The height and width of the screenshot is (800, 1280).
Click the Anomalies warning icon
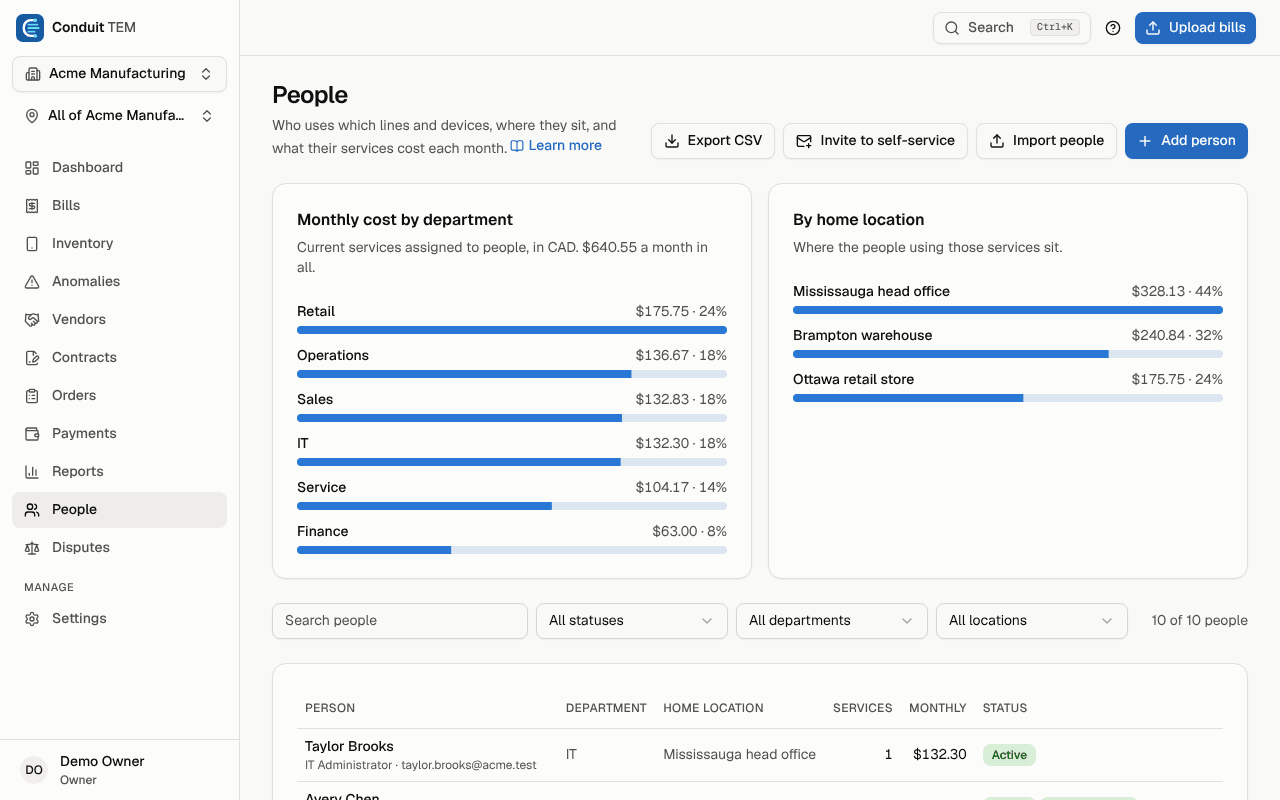click(x=32, y=282)
